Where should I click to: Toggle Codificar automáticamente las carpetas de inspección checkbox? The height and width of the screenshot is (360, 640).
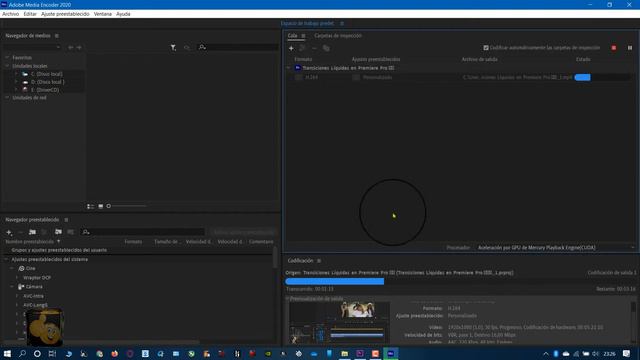pos(486,48)
